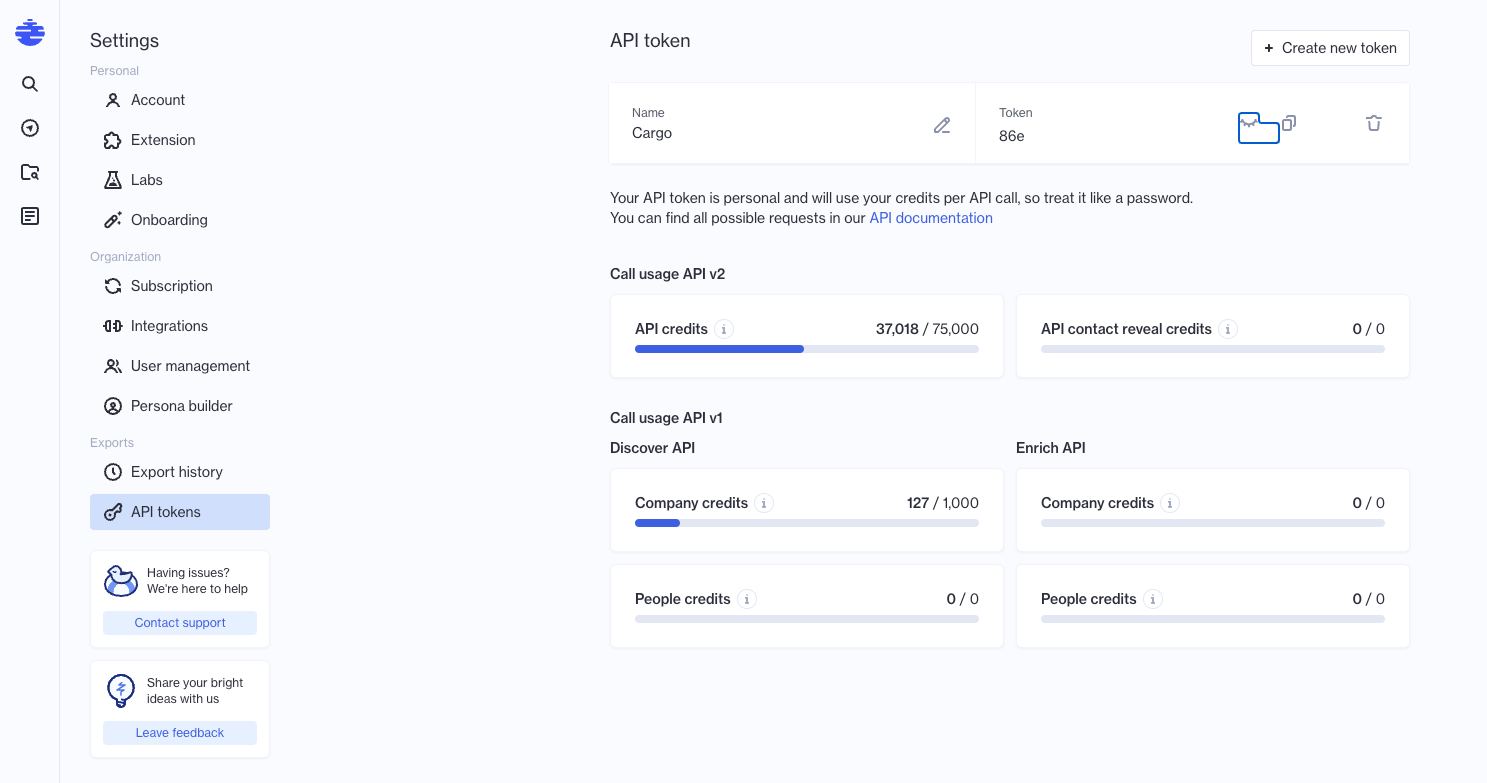Click Contact support button
This screenshot has width=1487, height=783.
click(180, 623)
